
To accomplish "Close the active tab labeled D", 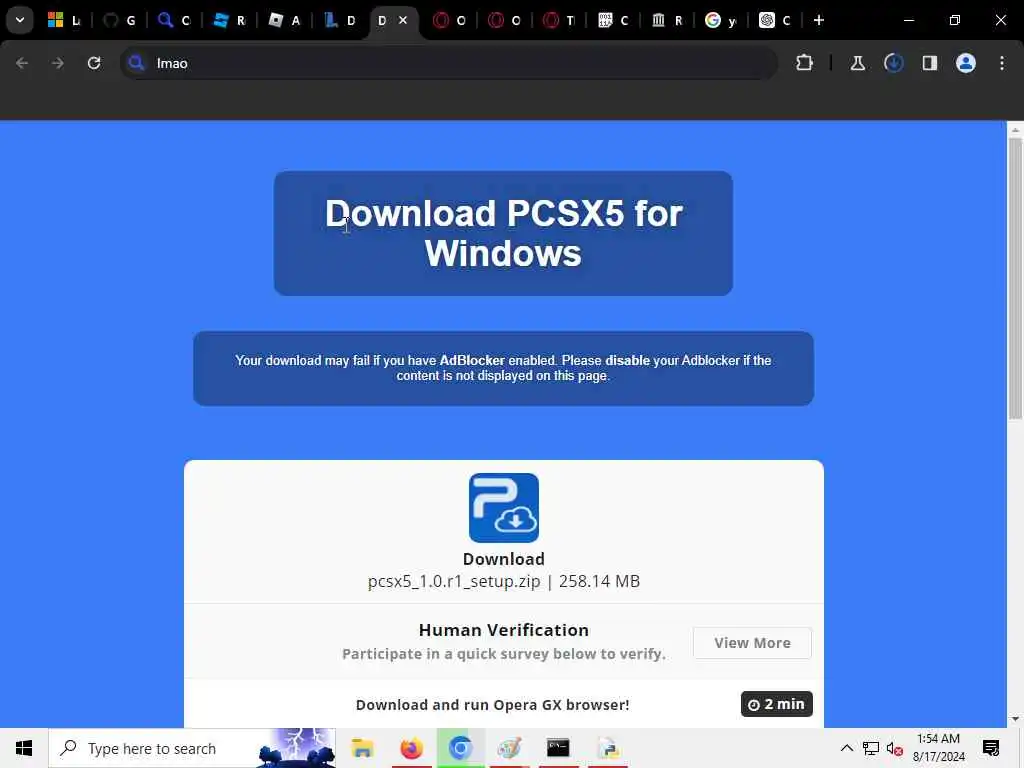I will (403, 20).
